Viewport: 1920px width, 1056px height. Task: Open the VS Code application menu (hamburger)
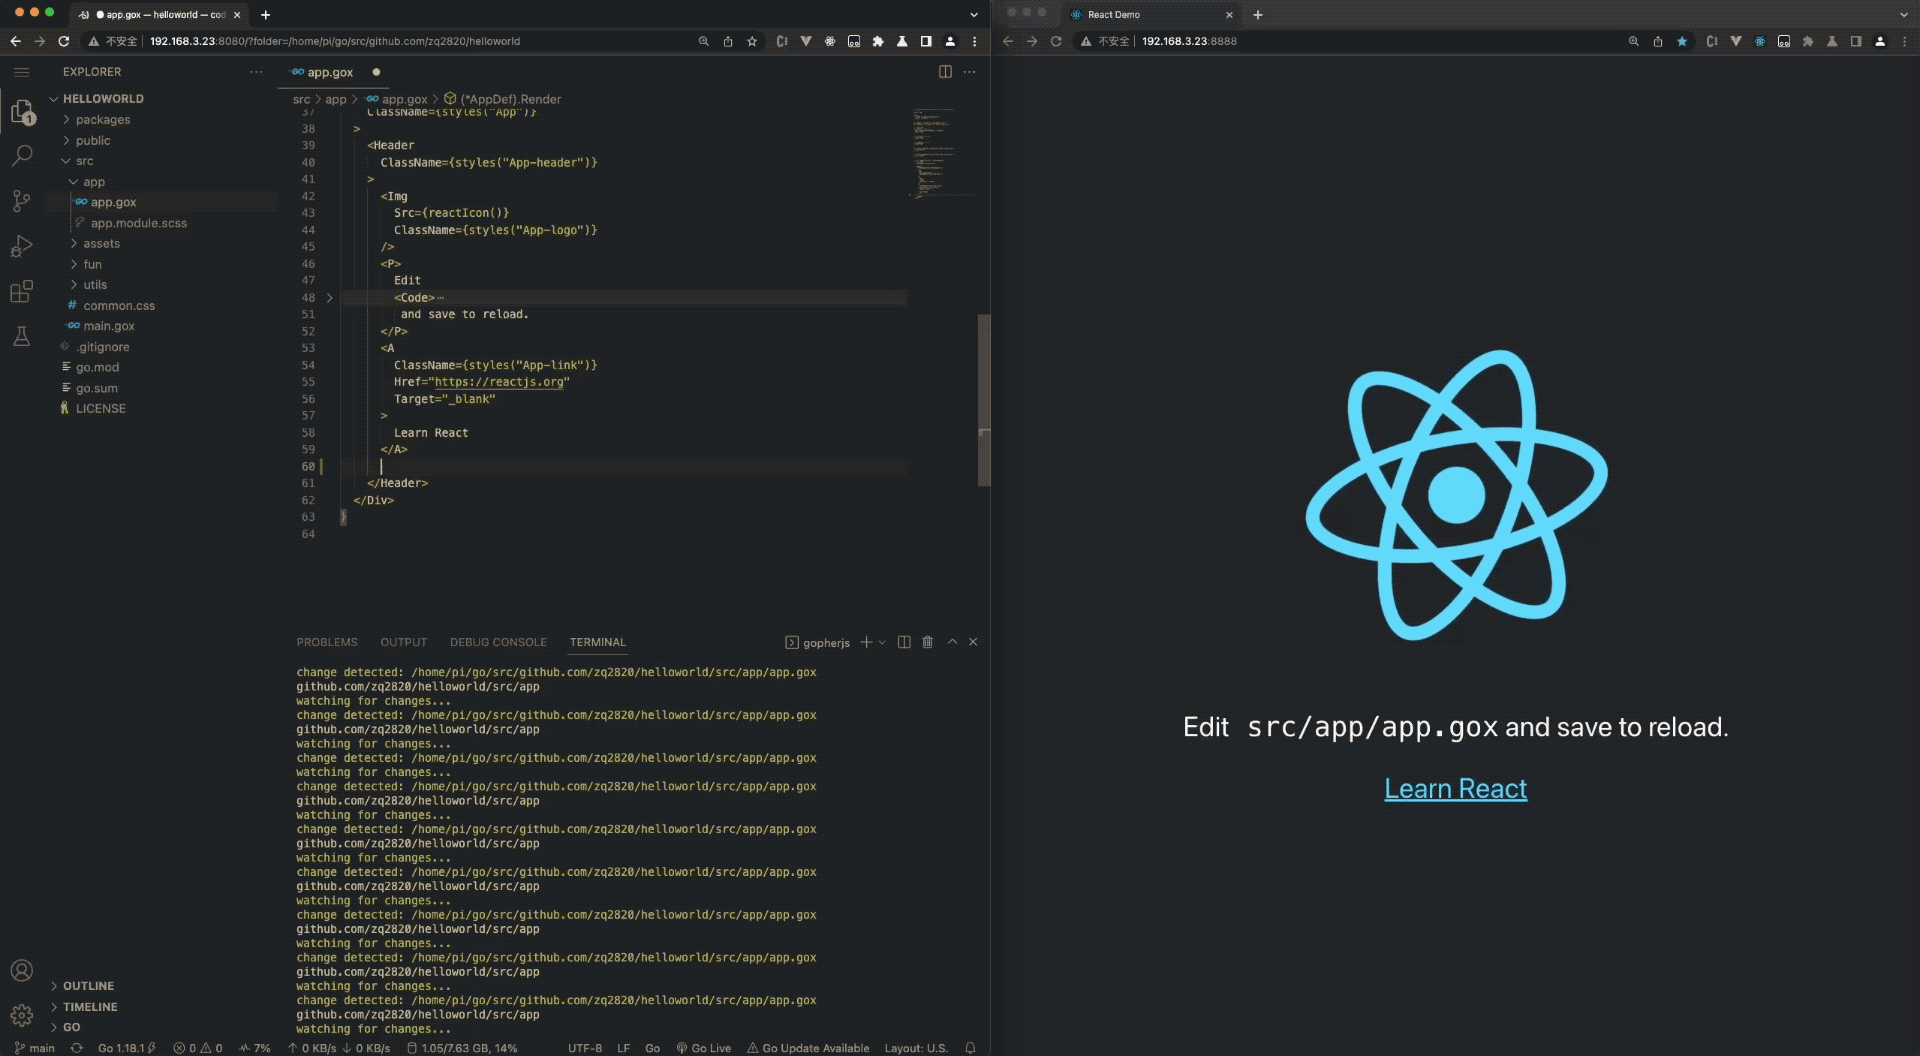(22, 72)
